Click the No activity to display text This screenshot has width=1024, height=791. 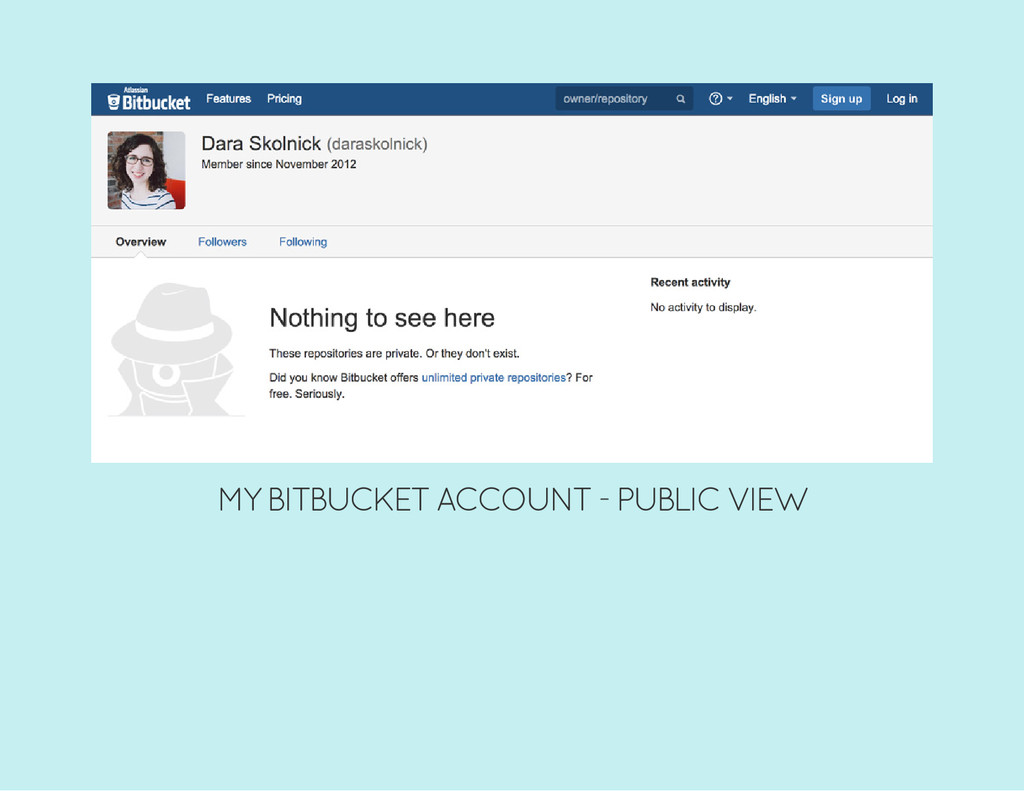(x=703, y=307)
